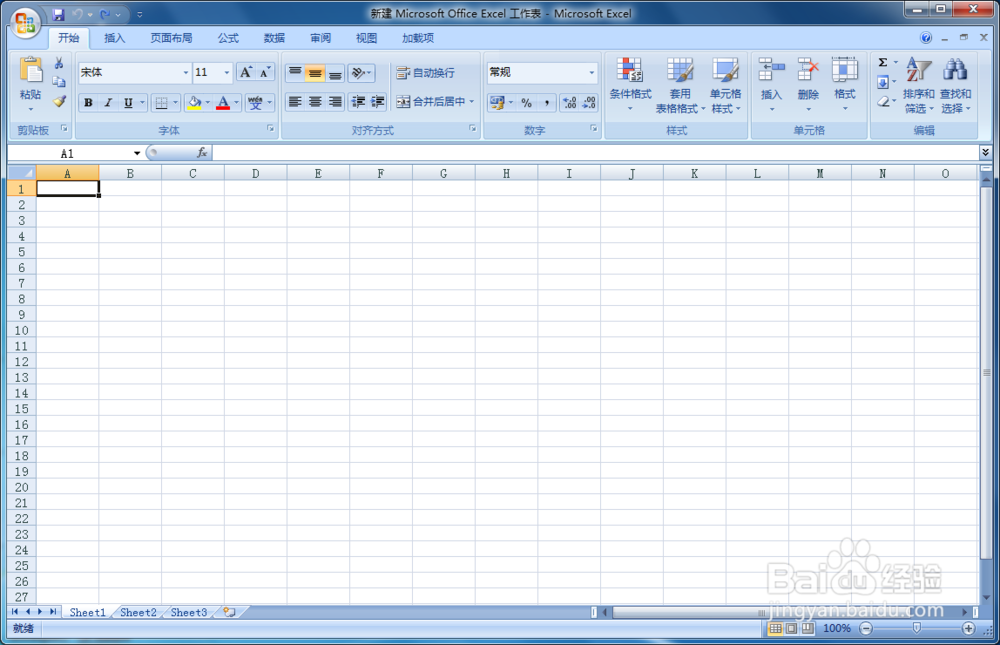Switch to the 页面布局 ribbon tab
Viewport: 1000px width, 645px height.
(x=171, y=38)
